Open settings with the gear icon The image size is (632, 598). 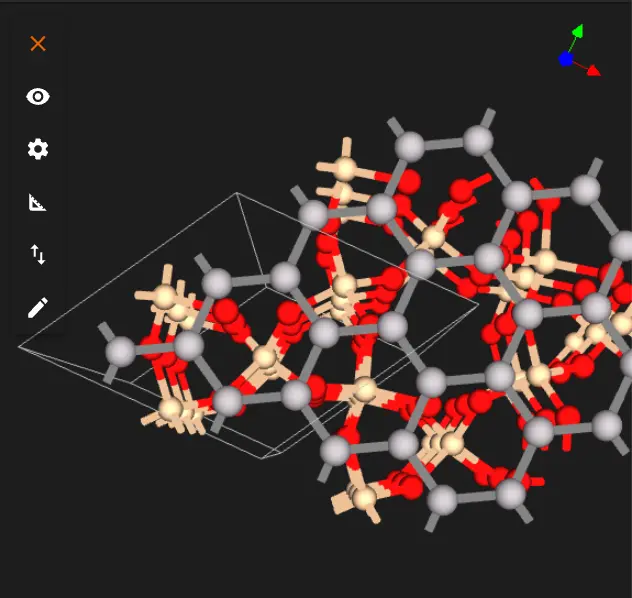[38, 150]
